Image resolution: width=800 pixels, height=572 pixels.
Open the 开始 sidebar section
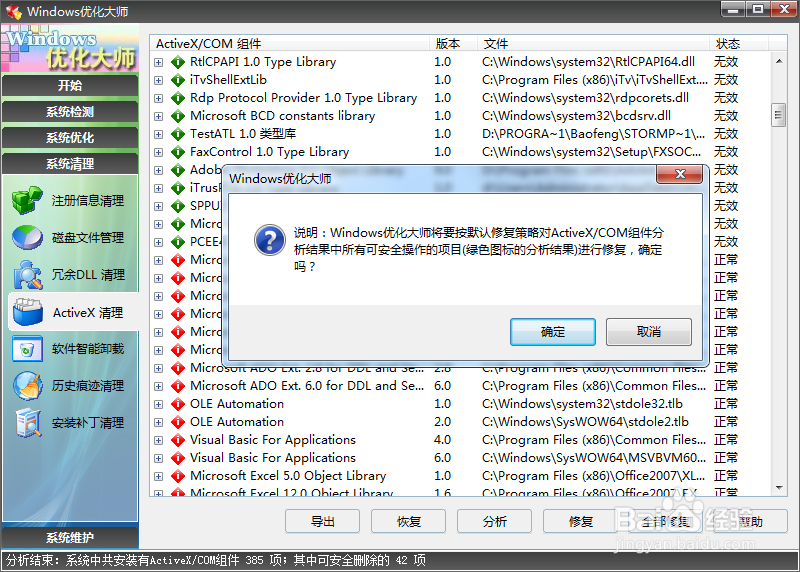point(70,85)
